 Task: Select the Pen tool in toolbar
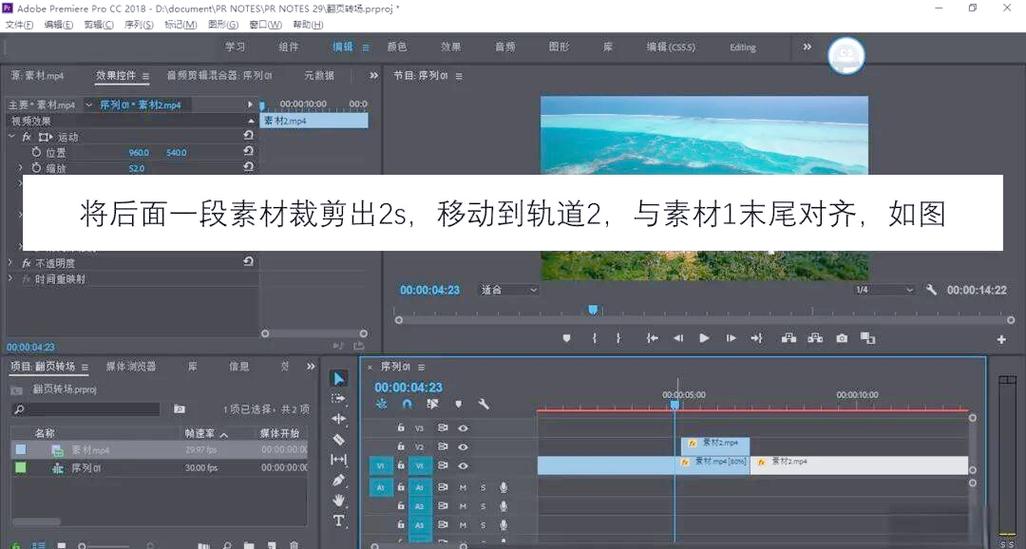point(338,480)
